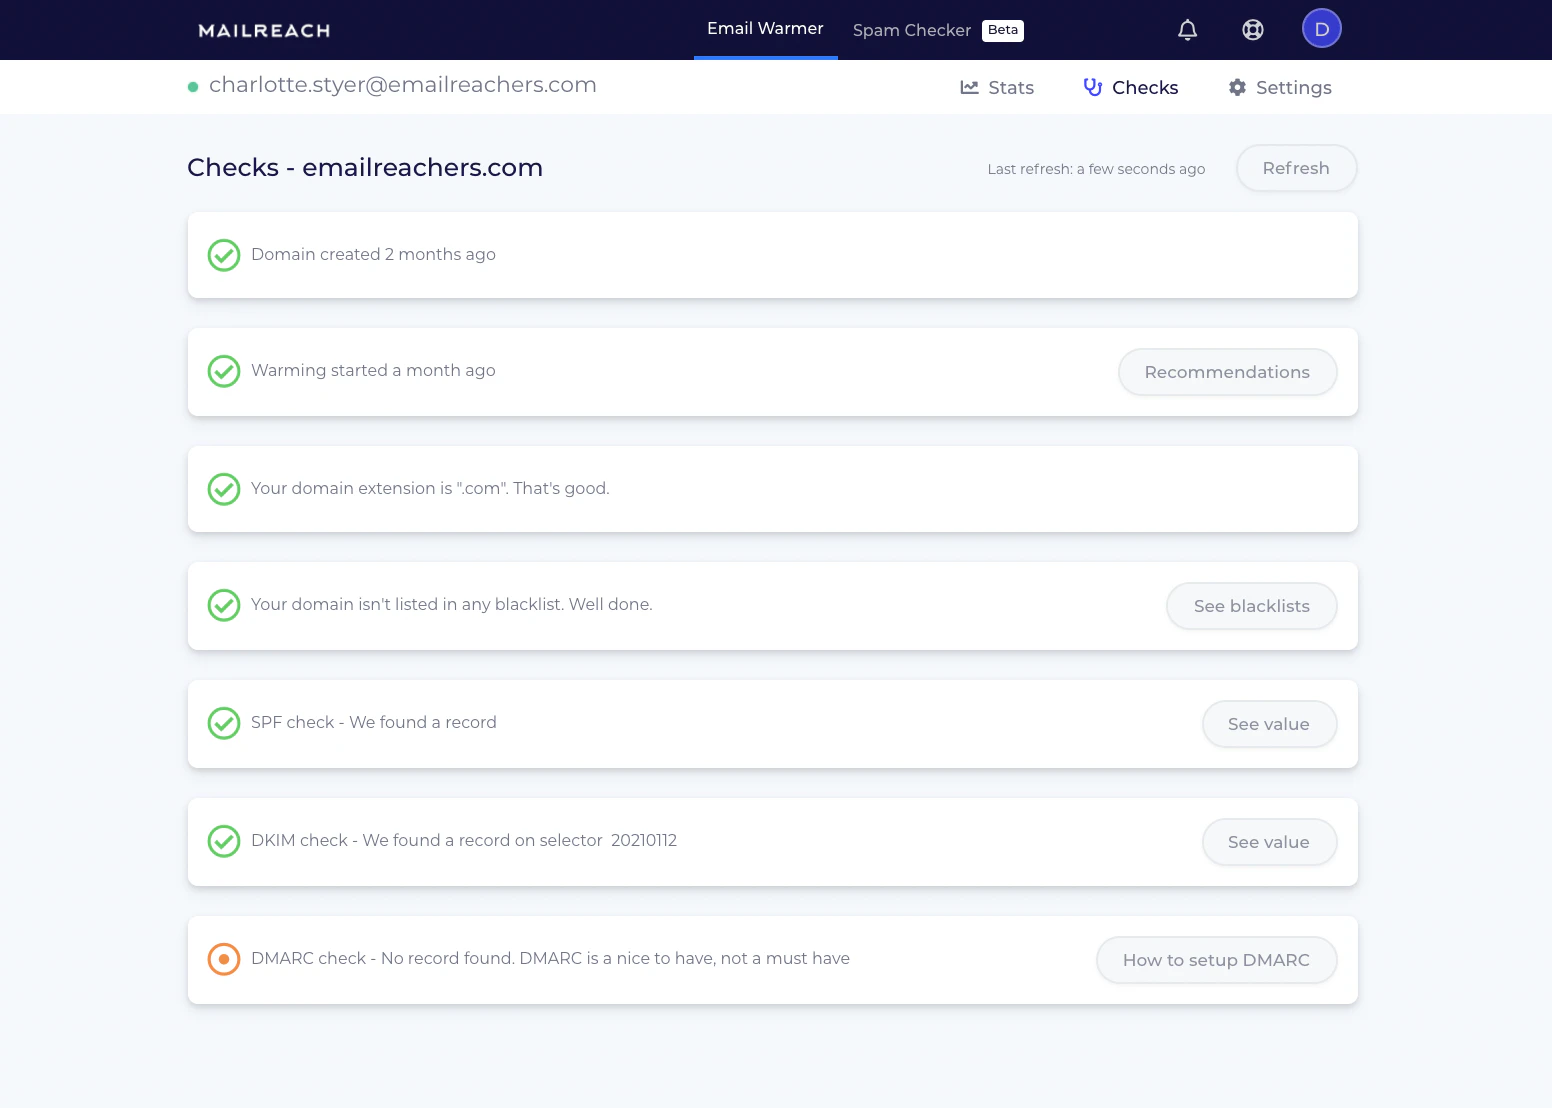Click the green check next to Domain created

[224, 255]
